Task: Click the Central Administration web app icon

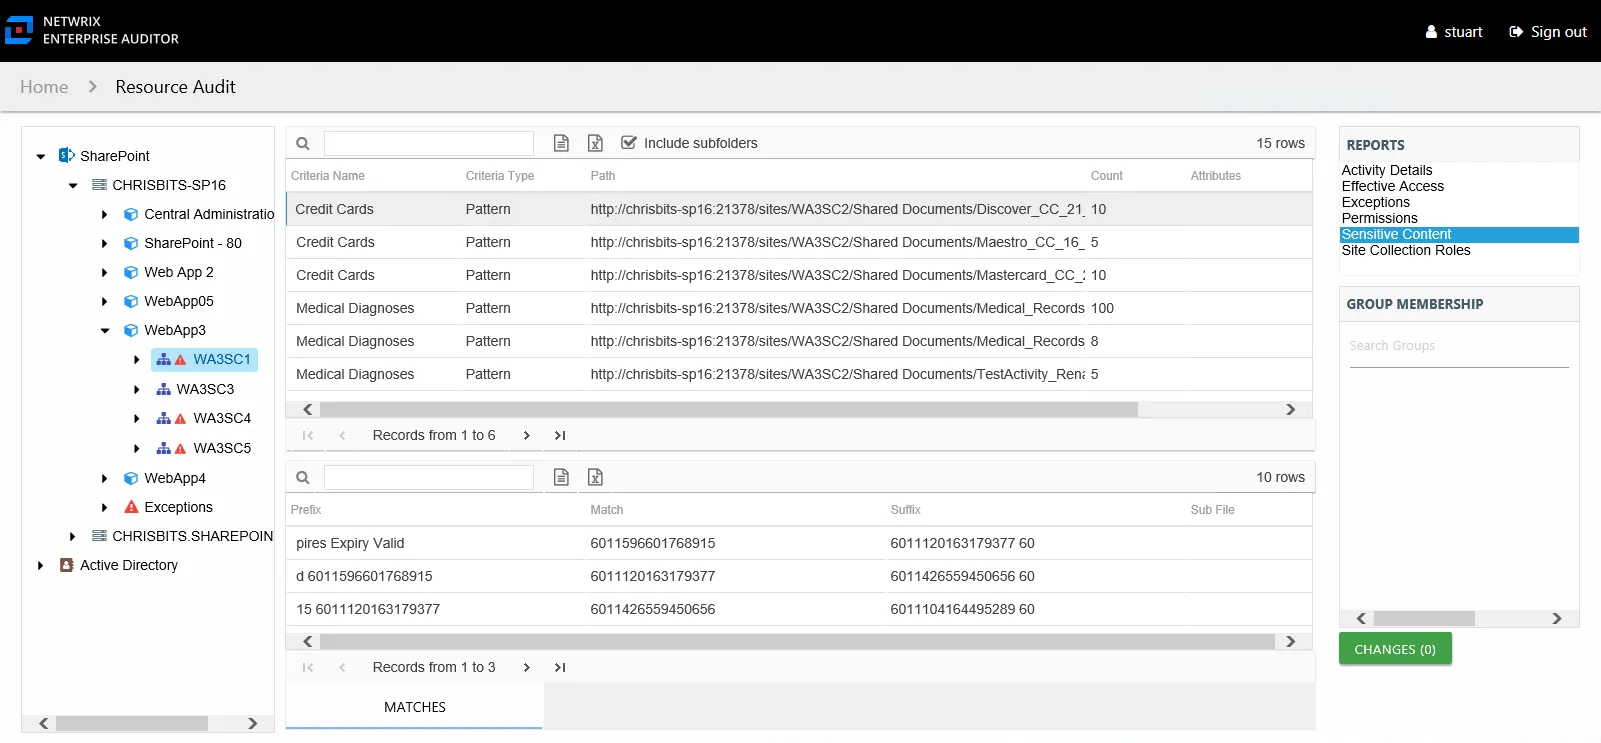Action: tap(131, 214)
